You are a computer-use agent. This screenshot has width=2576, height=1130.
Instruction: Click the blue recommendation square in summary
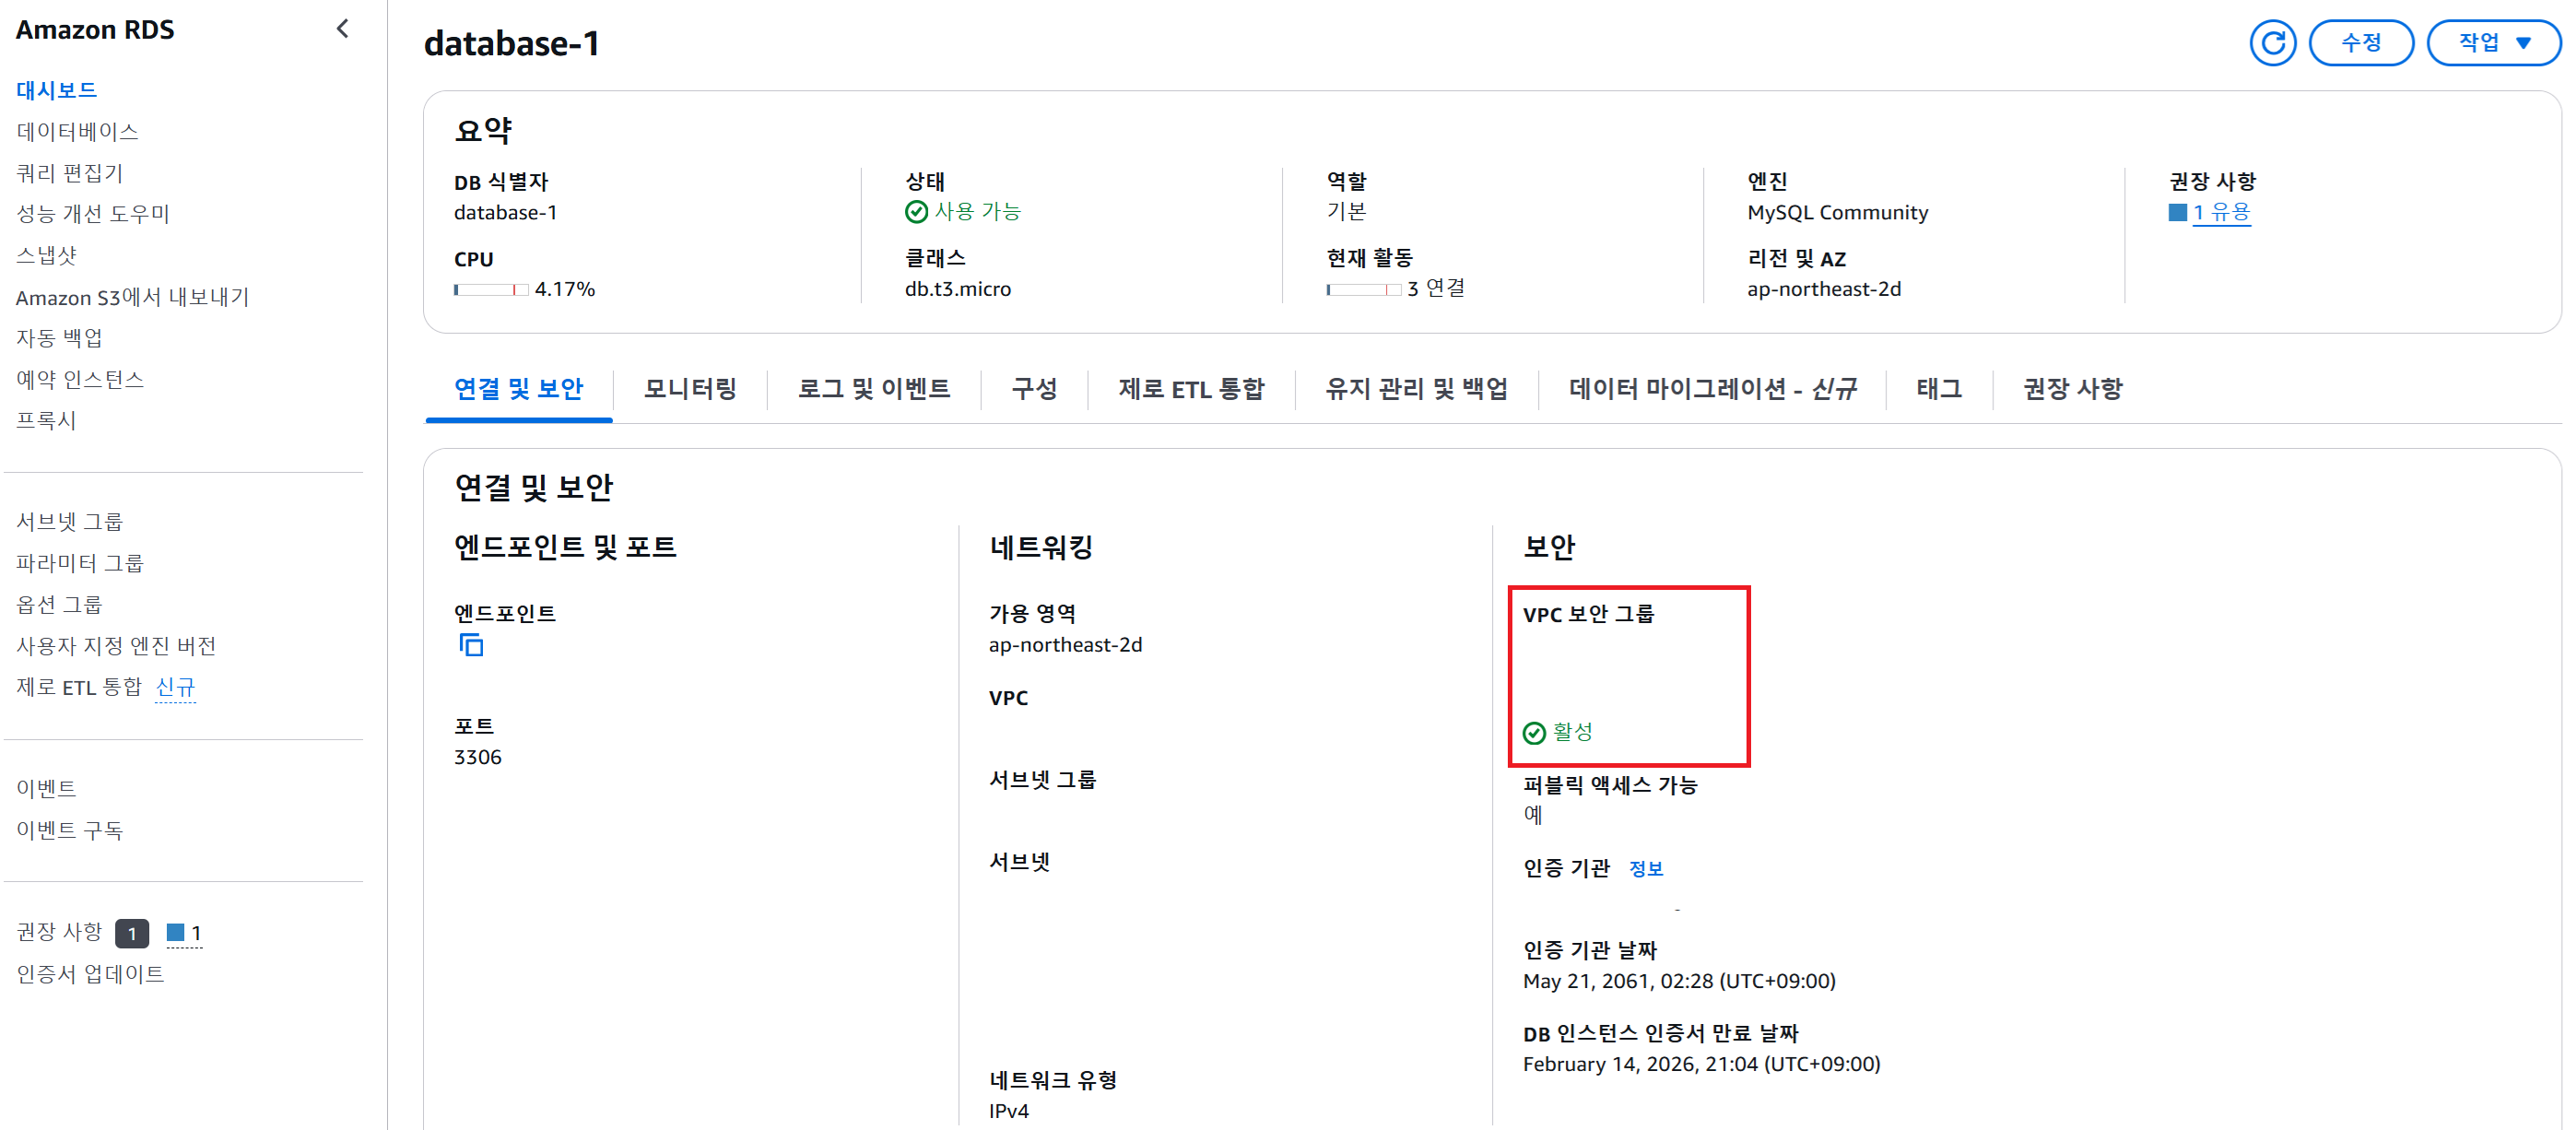[x=2177, y=212]
